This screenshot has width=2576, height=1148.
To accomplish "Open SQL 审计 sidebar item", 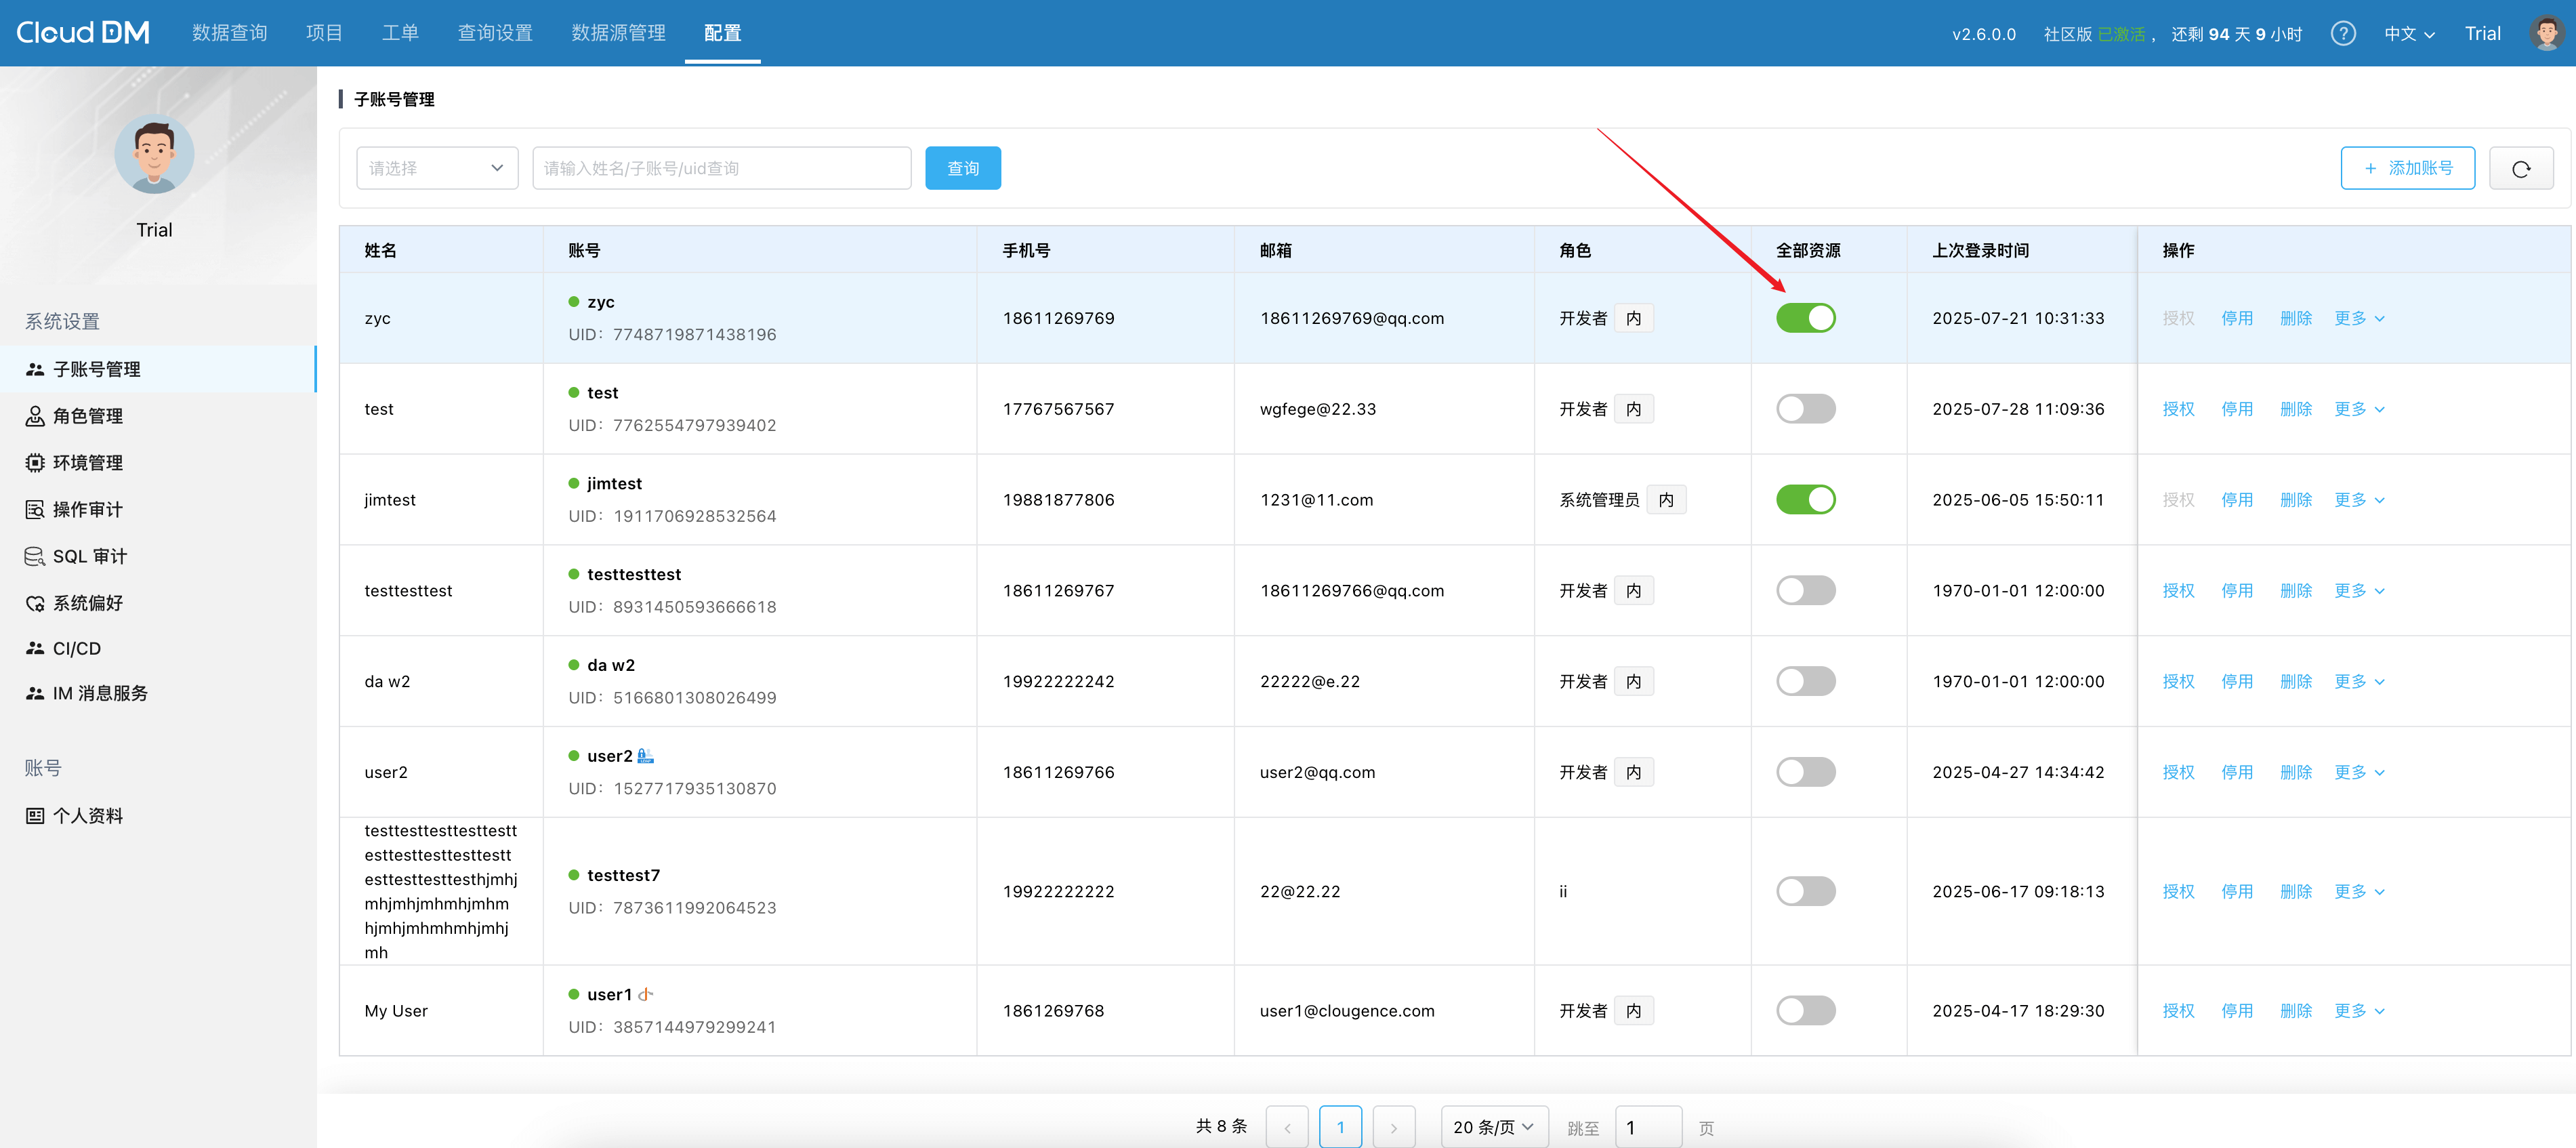I will tap(89, 556).
